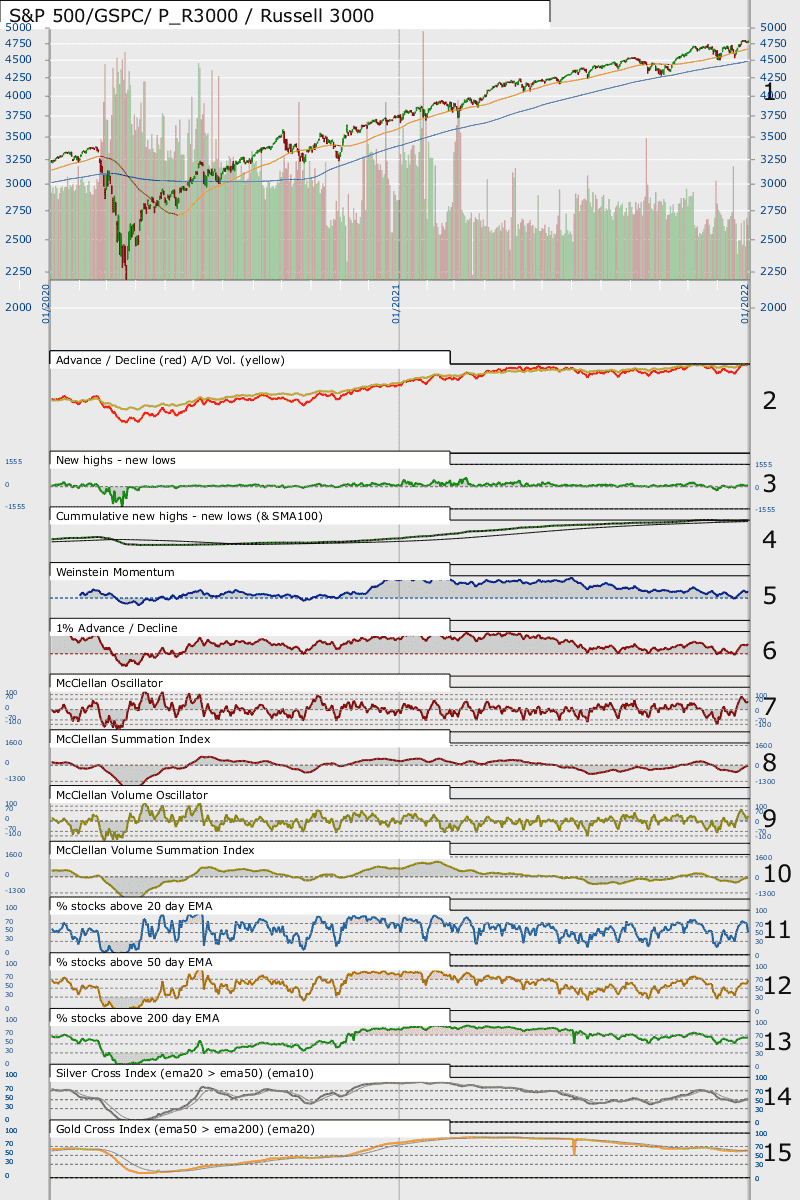Screen dimensions: 800x1200
Task: Click panel number 15 beside Gold Cross Index
Action: [777, 1153]
